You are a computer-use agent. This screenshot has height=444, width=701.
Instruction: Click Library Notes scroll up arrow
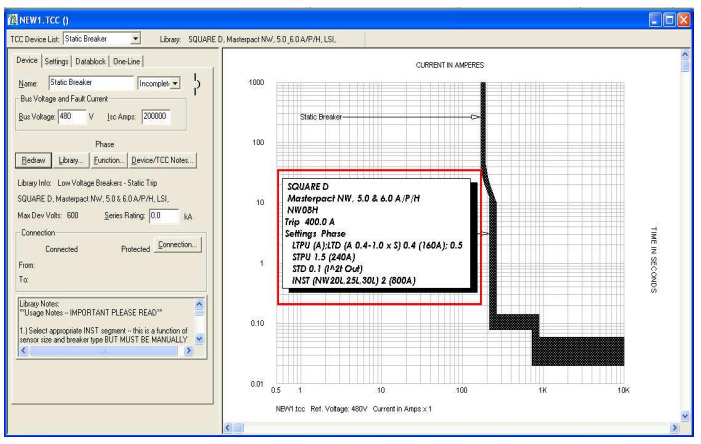(x=199, y=304)
